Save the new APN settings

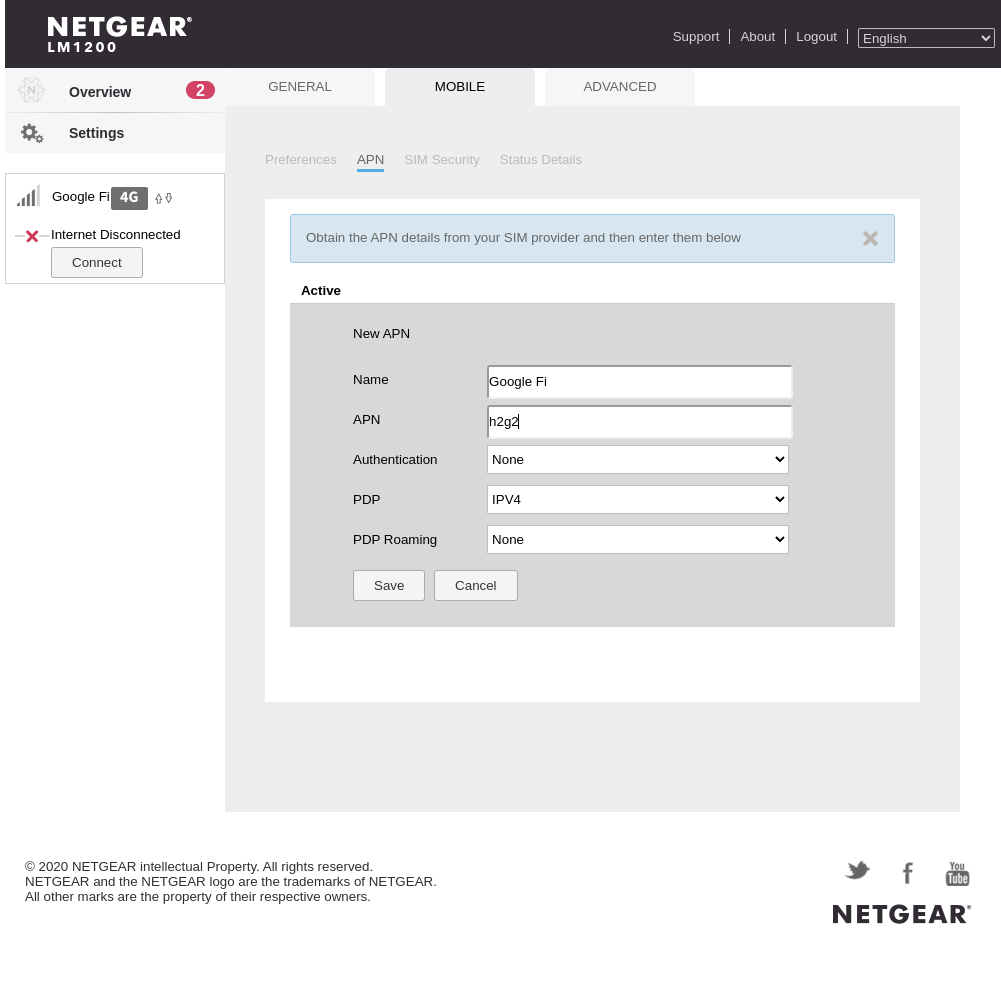[x=388, y=586]
